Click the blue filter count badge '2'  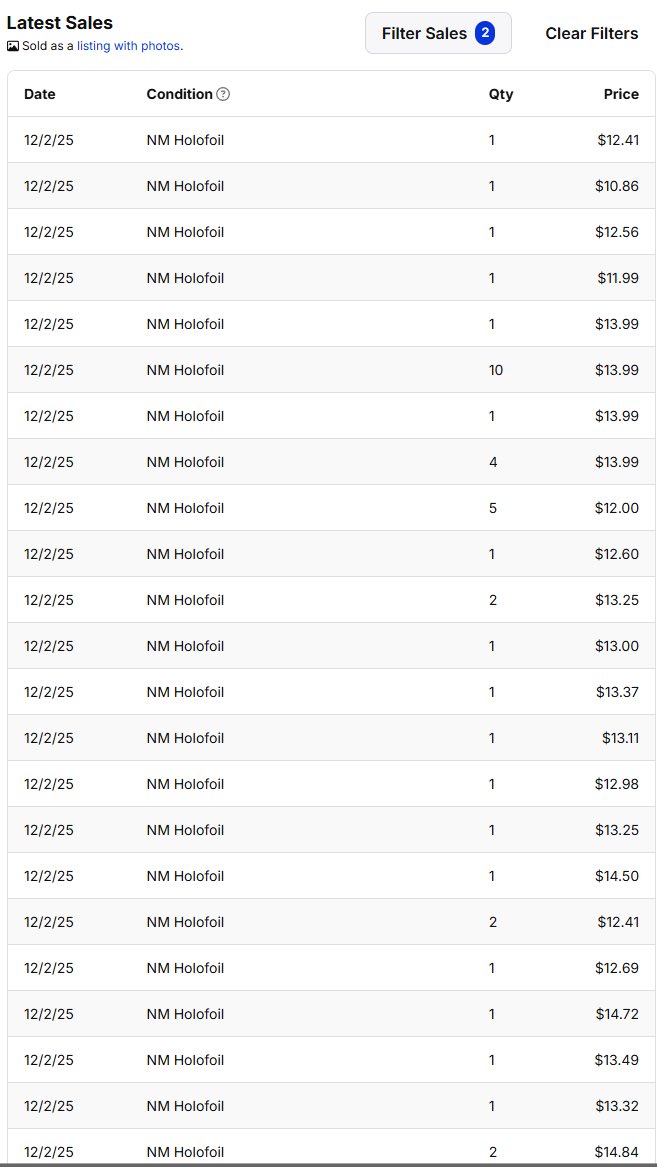(485, 33)
